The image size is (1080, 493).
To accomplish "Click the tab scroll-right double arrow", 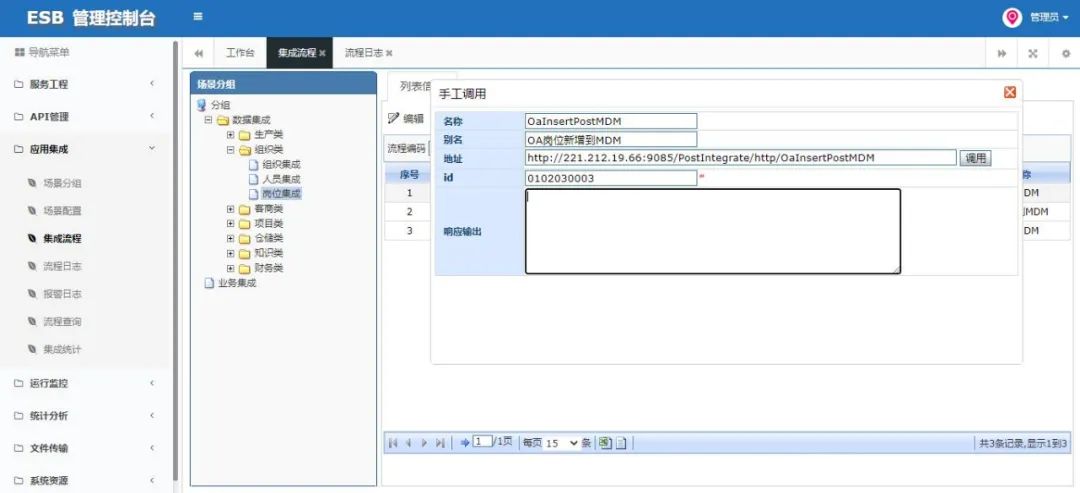I will (1001, 53).
